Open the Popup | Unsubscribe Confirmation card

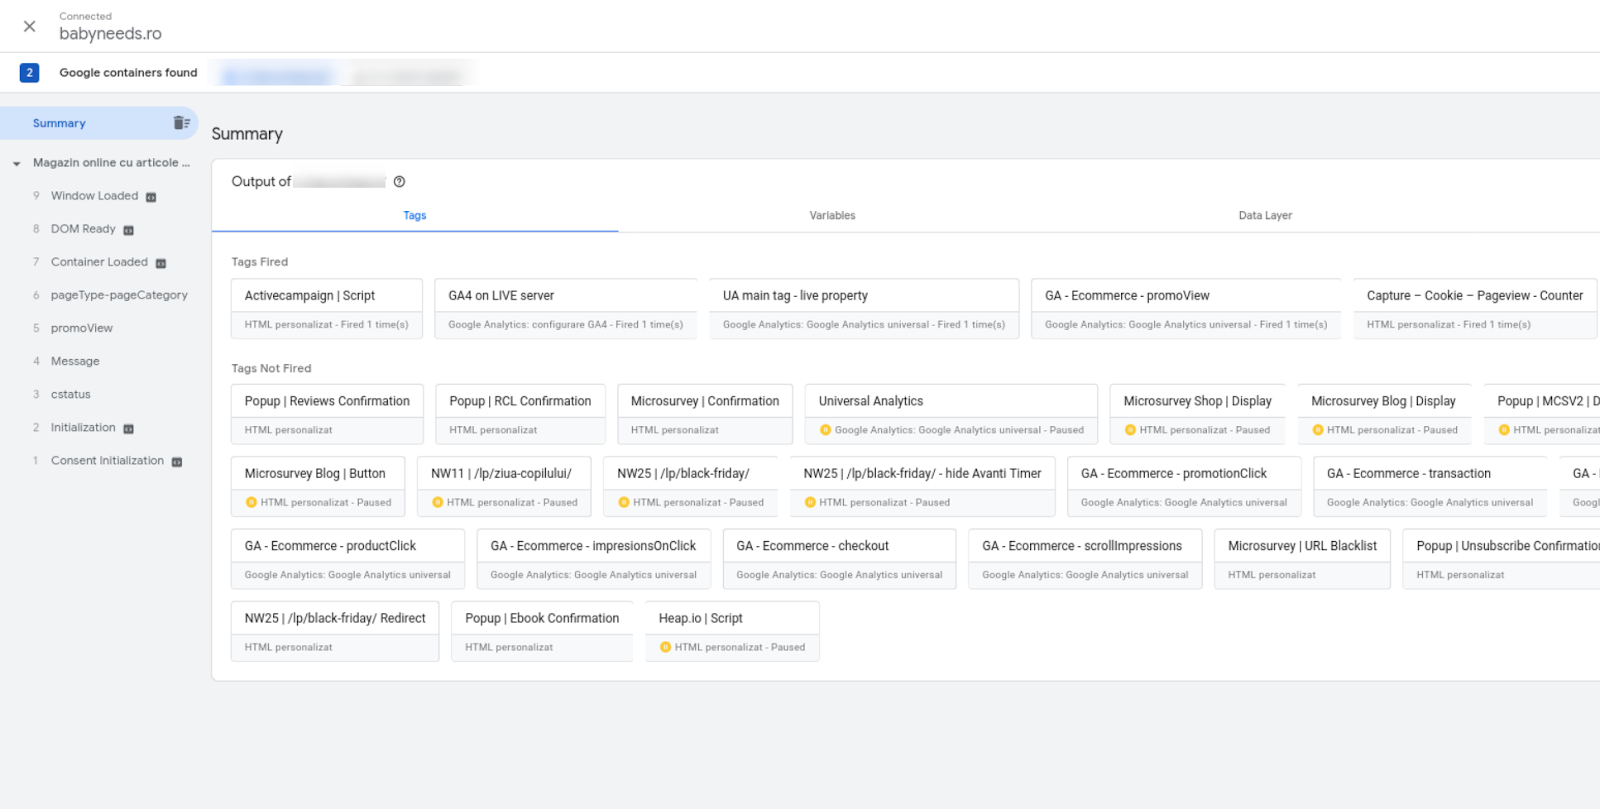coord(1501,560)
